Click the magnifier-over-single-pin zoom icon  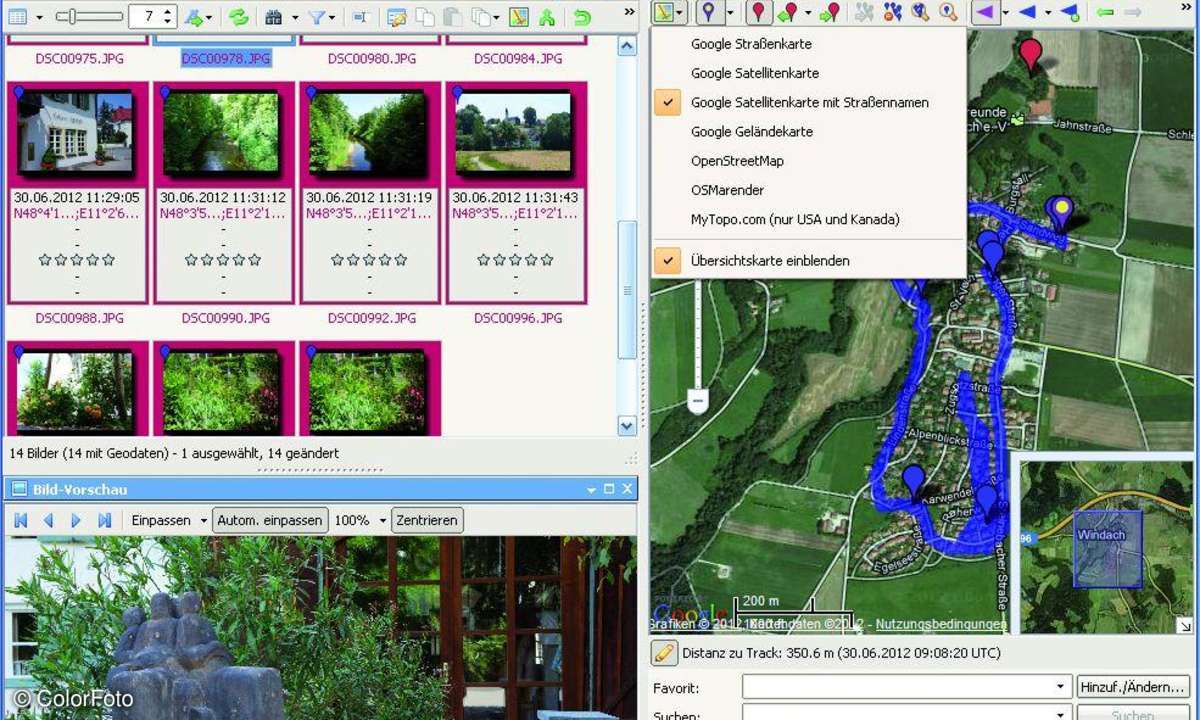point(948,13)
